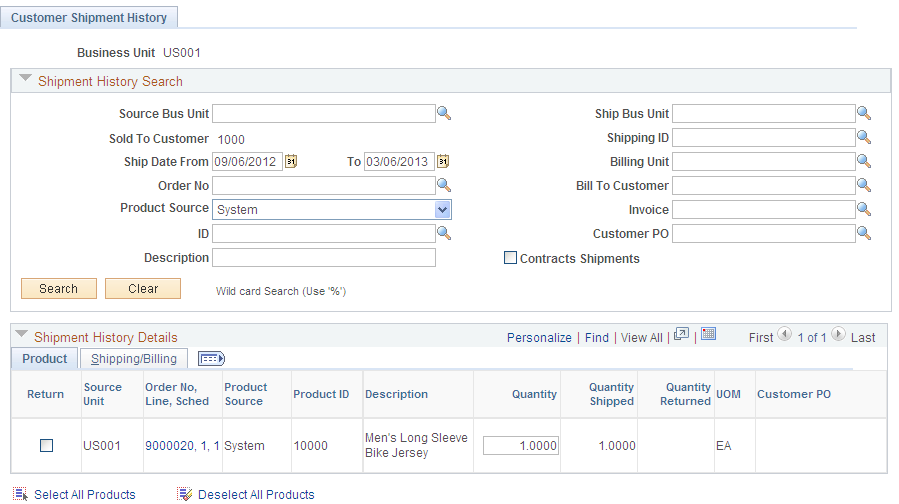The image size is (899, 504).
Task: Click the View All link
Action: (642, 338)
